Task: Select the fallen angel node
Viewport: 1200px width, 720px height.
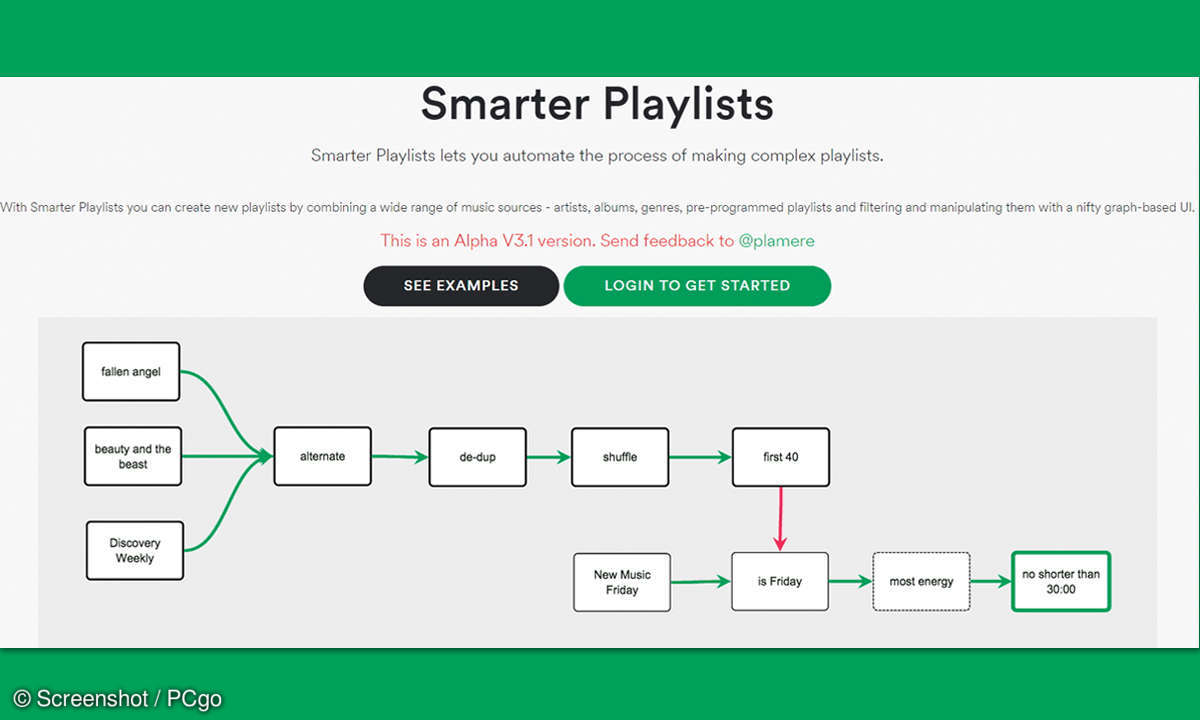Action: [x=131, y=372]
